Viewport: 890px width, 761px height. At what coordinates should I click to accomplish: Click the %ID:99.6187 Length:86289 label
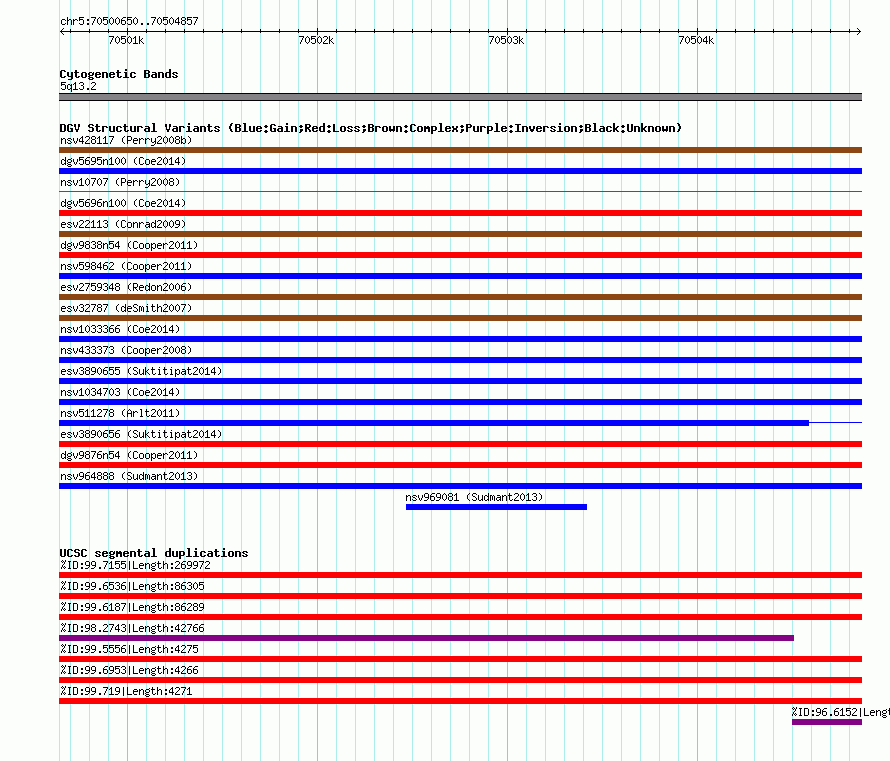tap(132, 607)
